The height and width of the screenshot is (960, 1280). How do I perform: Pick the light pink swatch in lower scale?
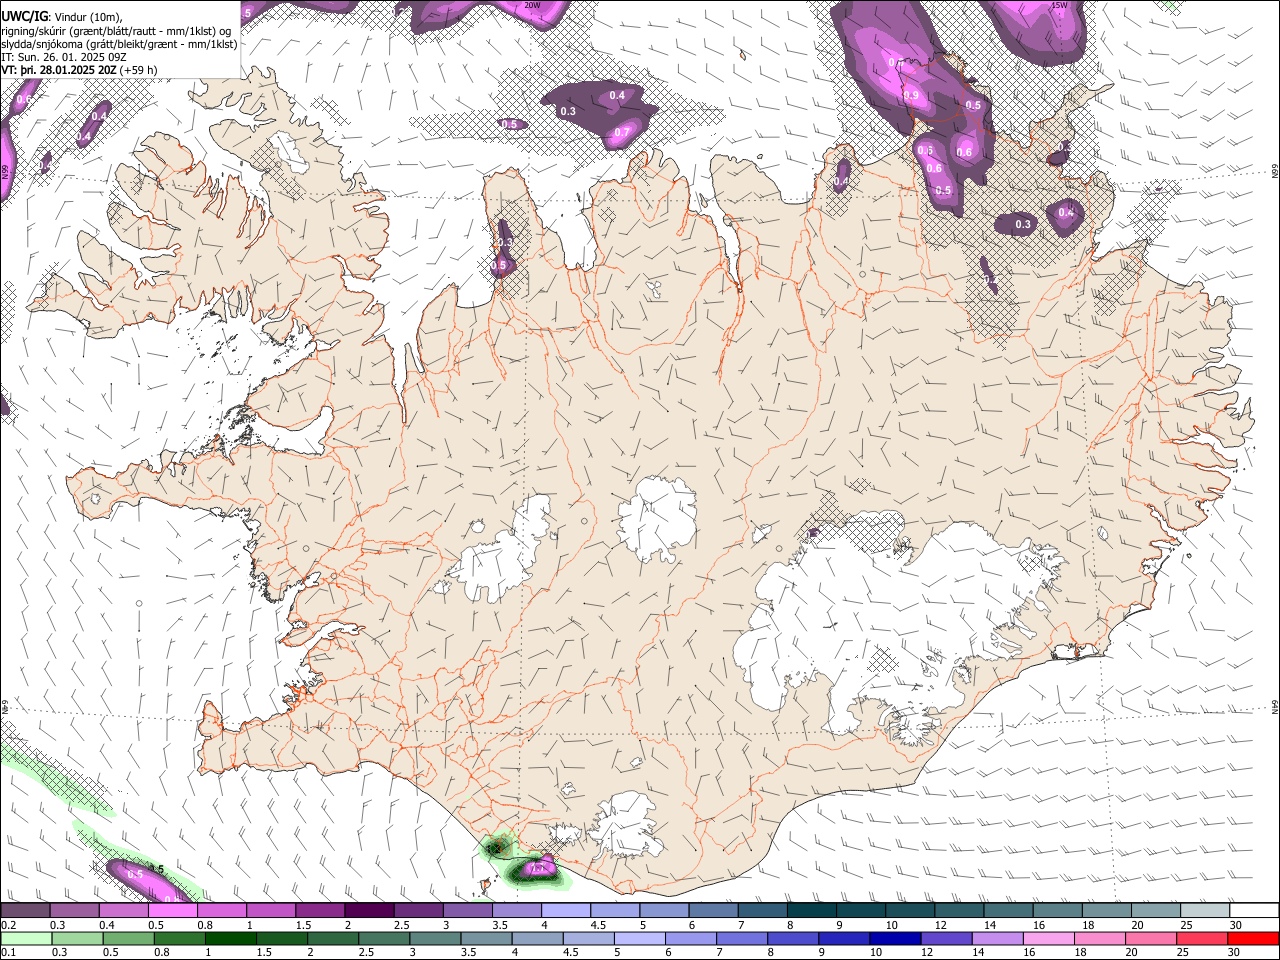point(1047,939)
